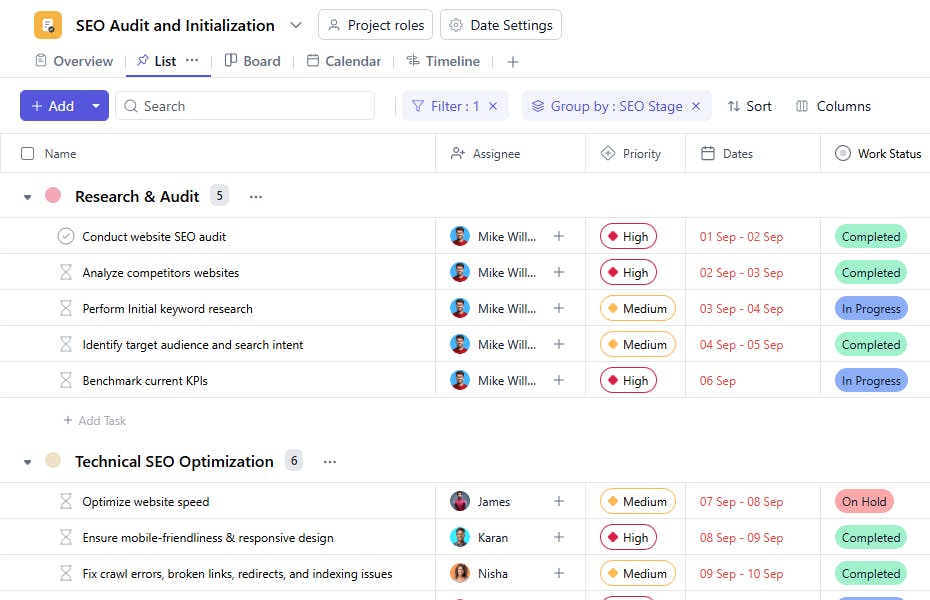Open the Date Settings dialog
Screen dimensions: 930x600
click(500, 24)
